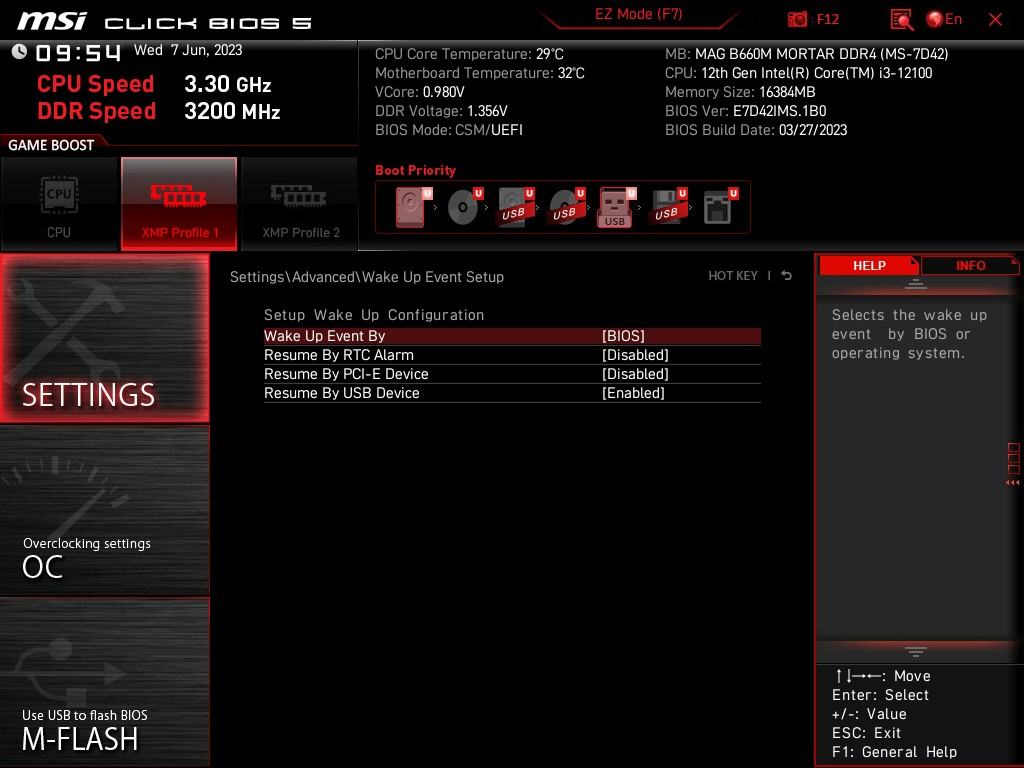
Task: Click the BIOS Ver: E7D42IMS.1B0 text
Action: tap(745, 111)
